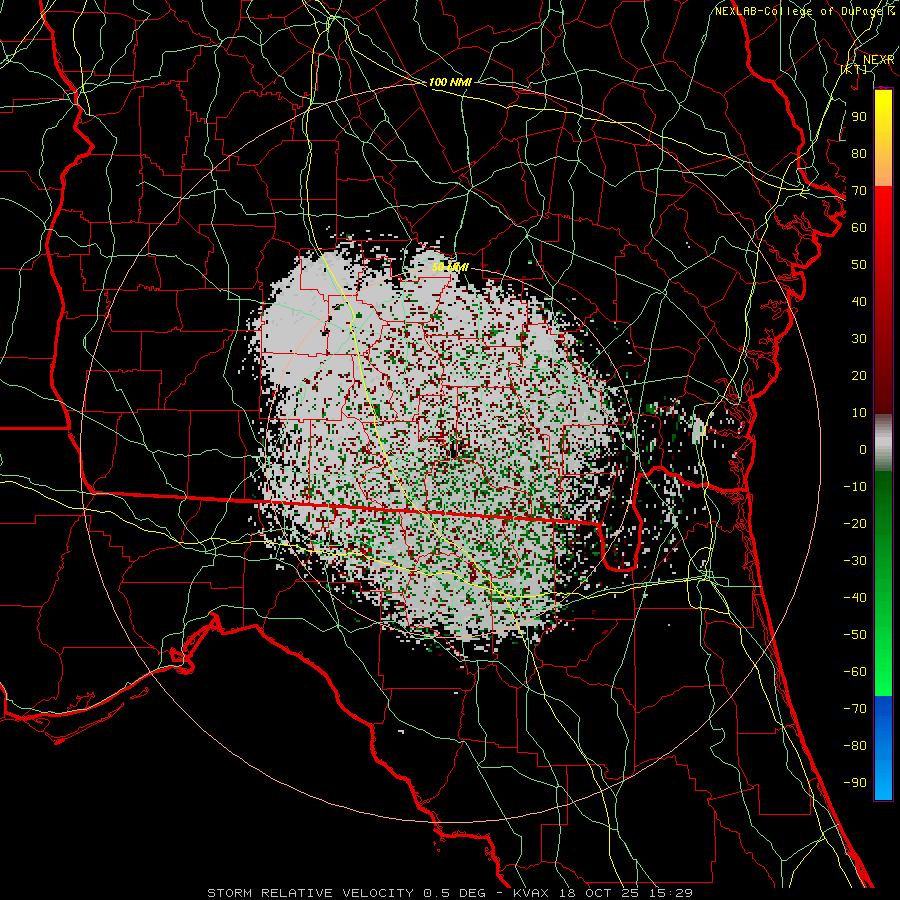Click the -70 knot scale value
The image size is (900, 900).
855,709
